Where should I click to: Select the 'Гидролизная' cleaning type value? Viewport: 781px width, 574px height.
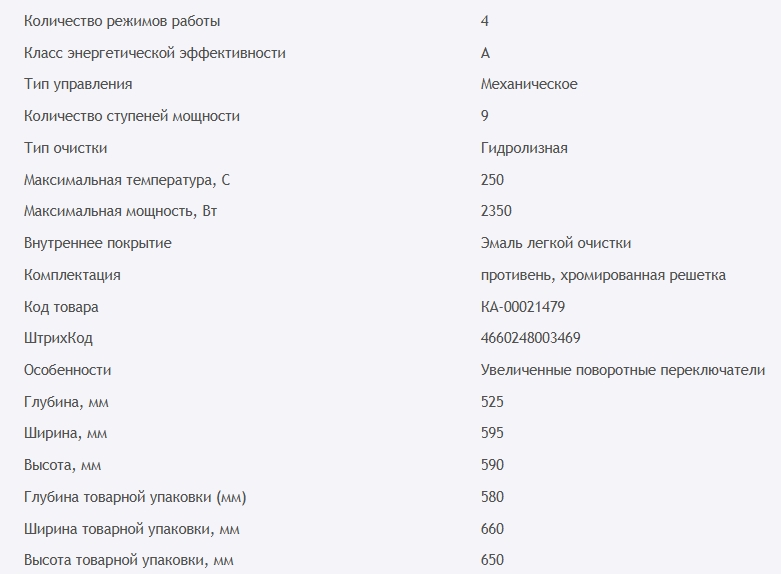[523, 148]
